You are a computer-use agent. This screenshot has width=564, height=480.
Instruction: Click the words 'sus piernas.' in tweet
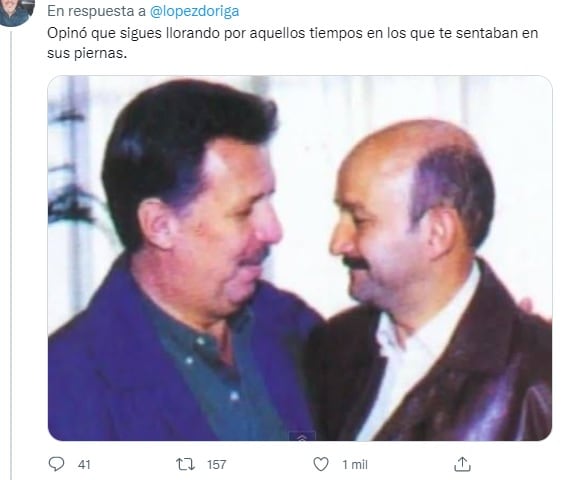(87, 53)
